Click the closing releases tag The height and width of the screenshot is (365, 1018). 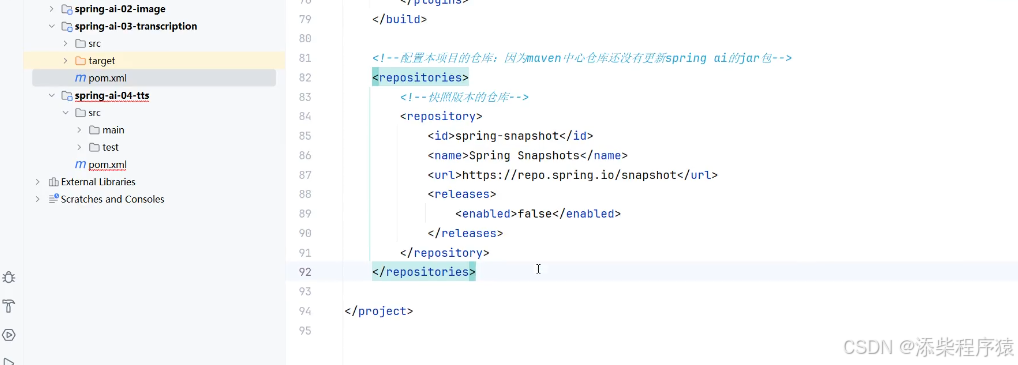click(465, 233)
